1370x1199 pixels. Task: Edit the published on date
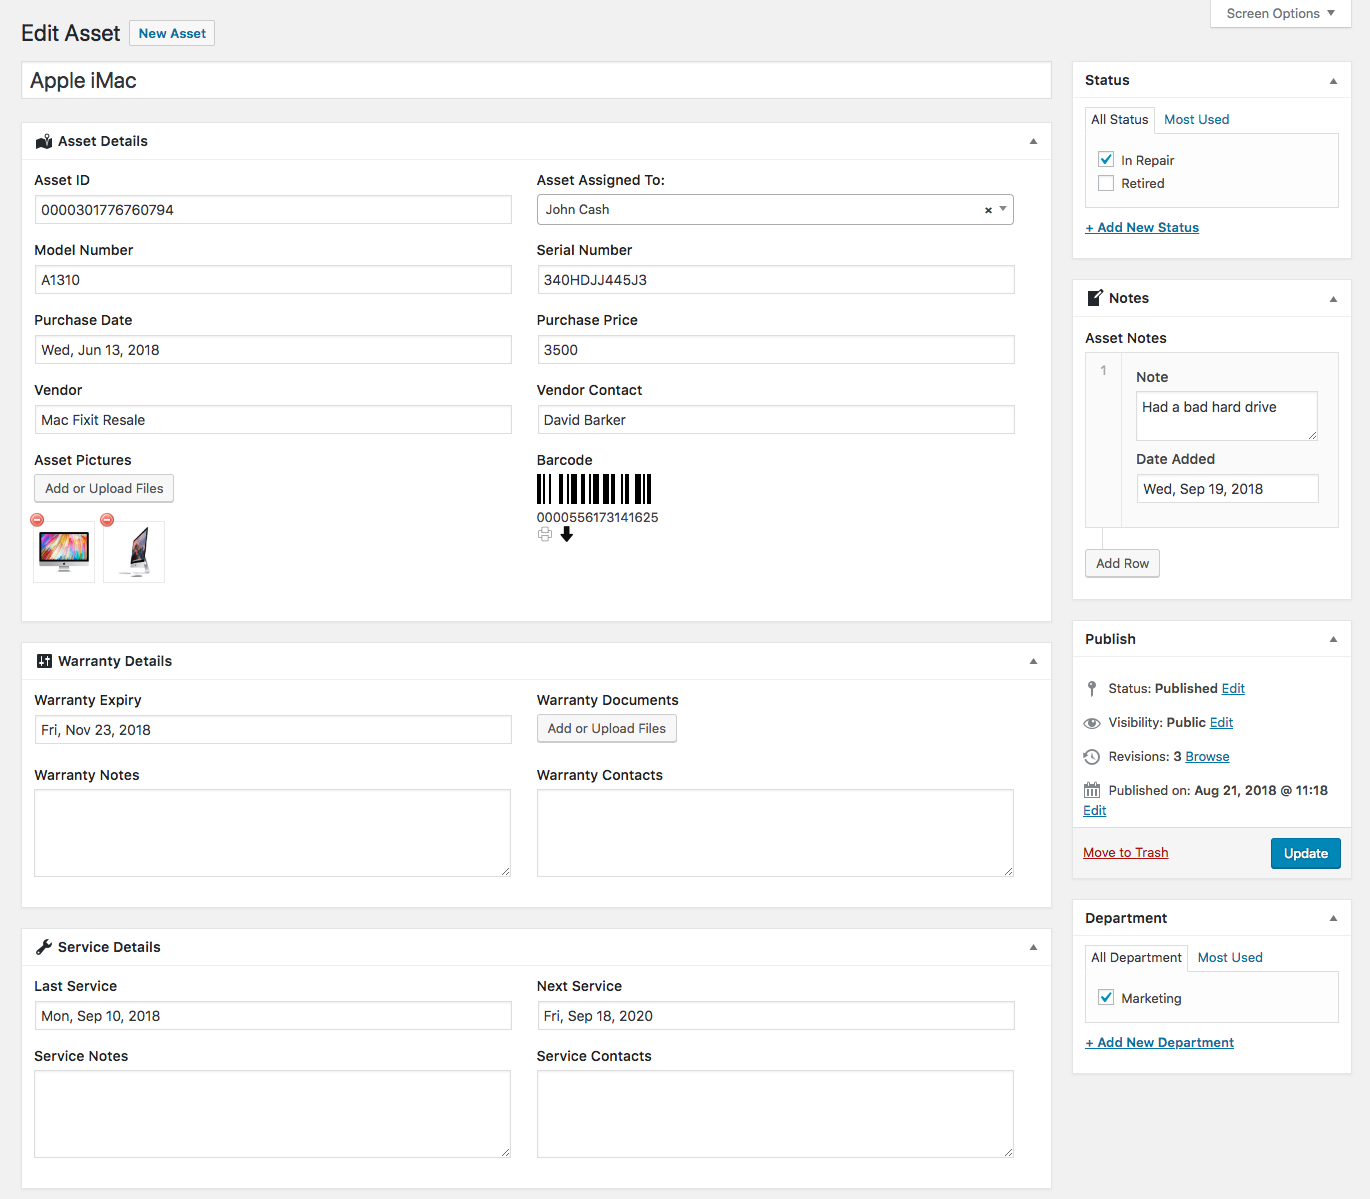pos(1095,811)
